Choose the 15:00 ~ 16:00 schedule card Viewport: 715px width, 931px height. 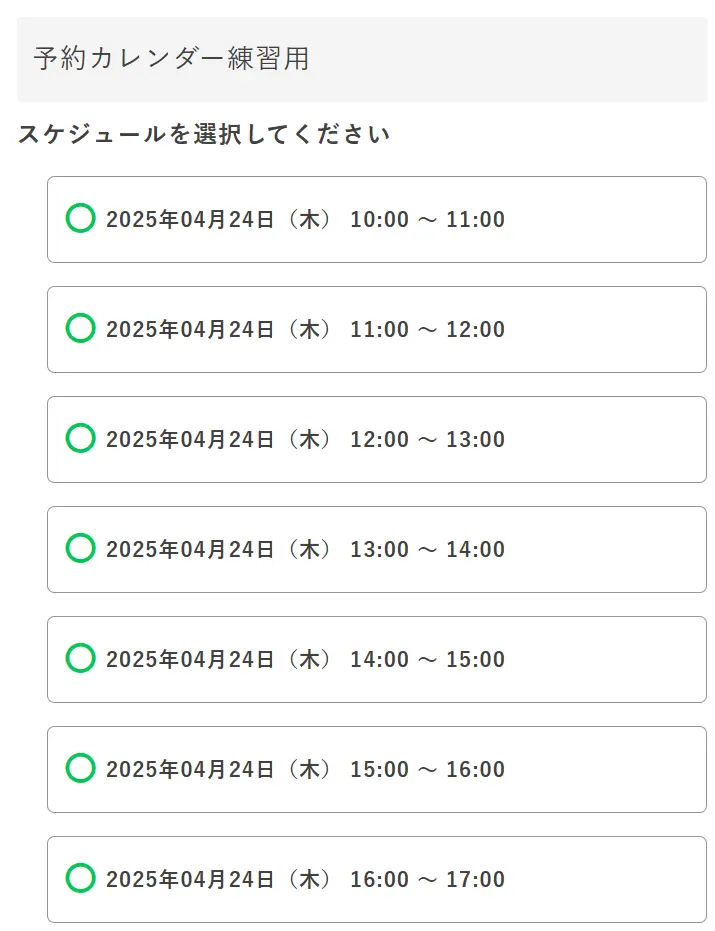375,769
